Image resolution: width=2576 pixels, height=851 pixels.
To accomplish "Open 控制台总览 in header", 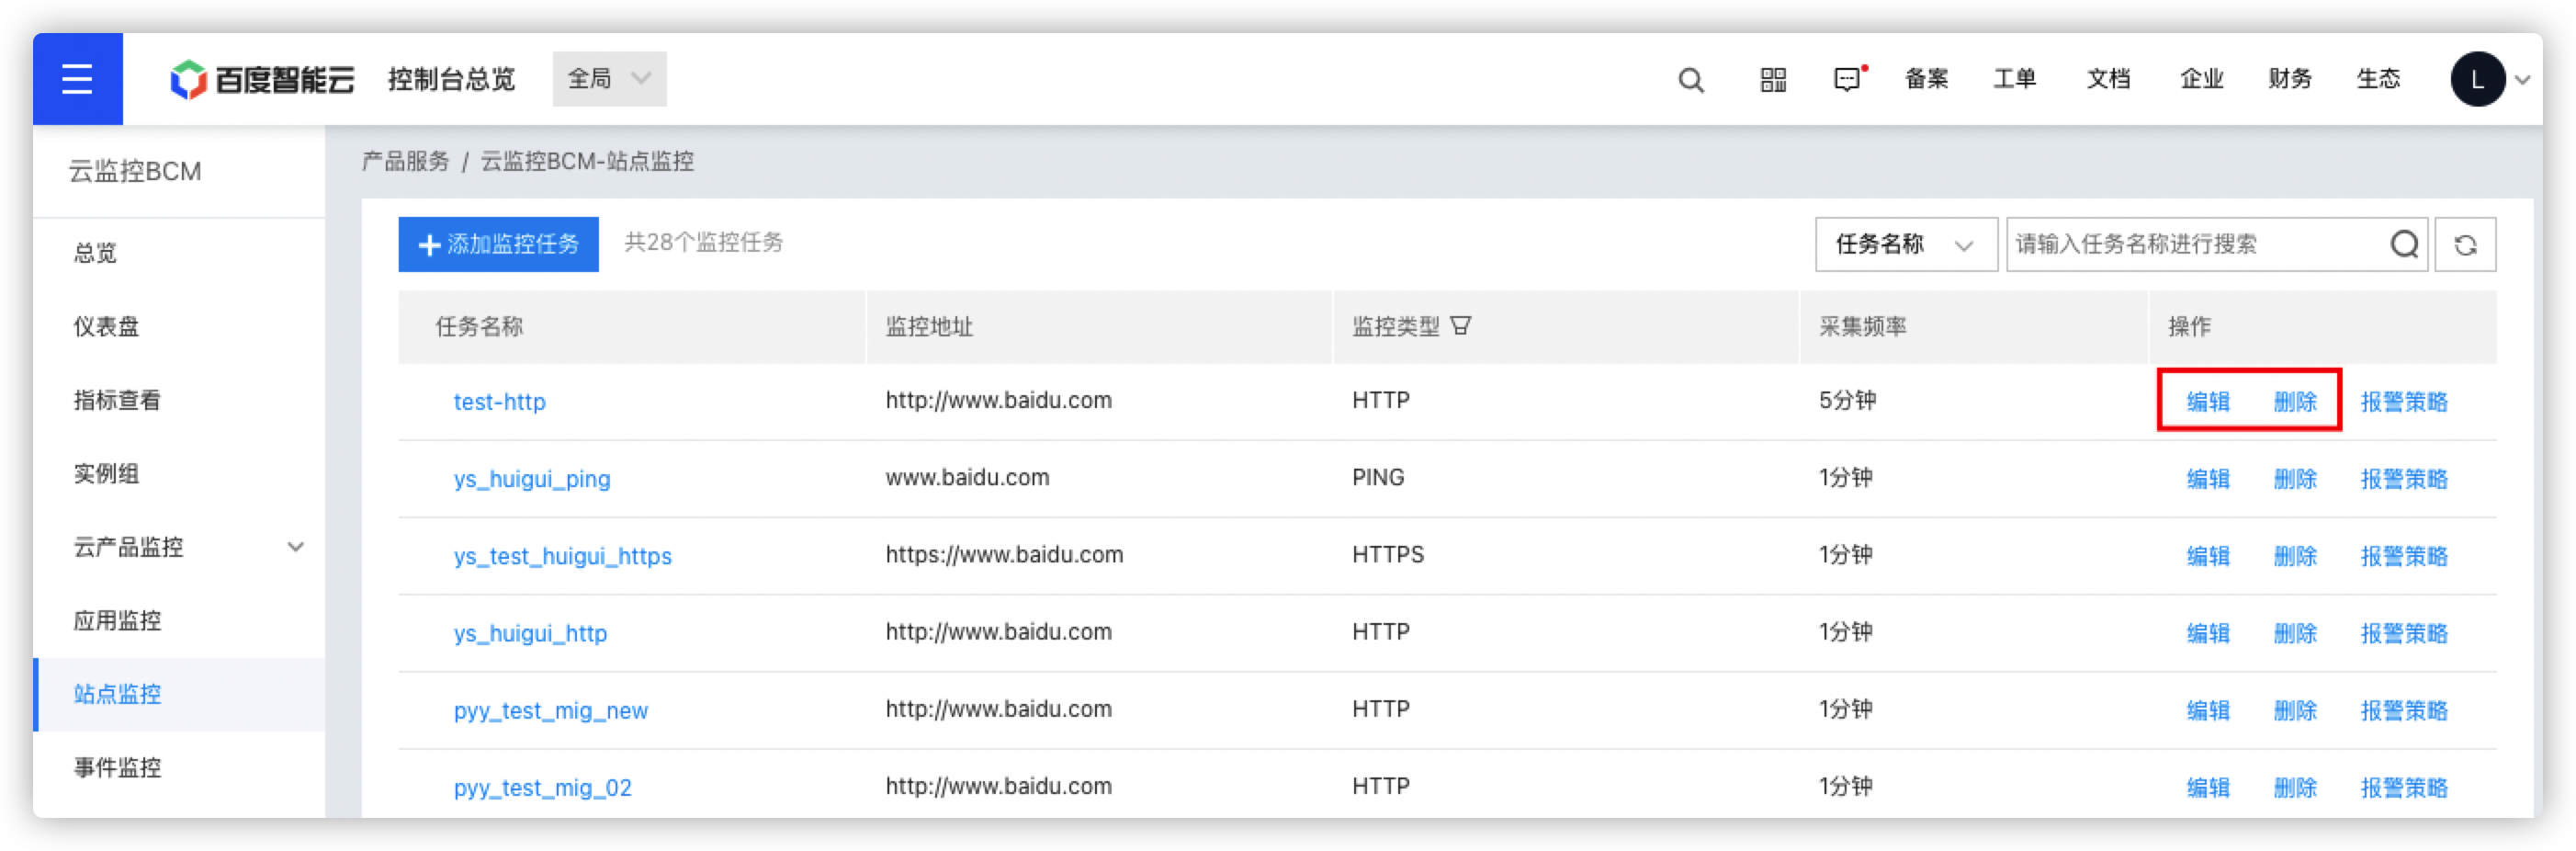I will (451, 79).
